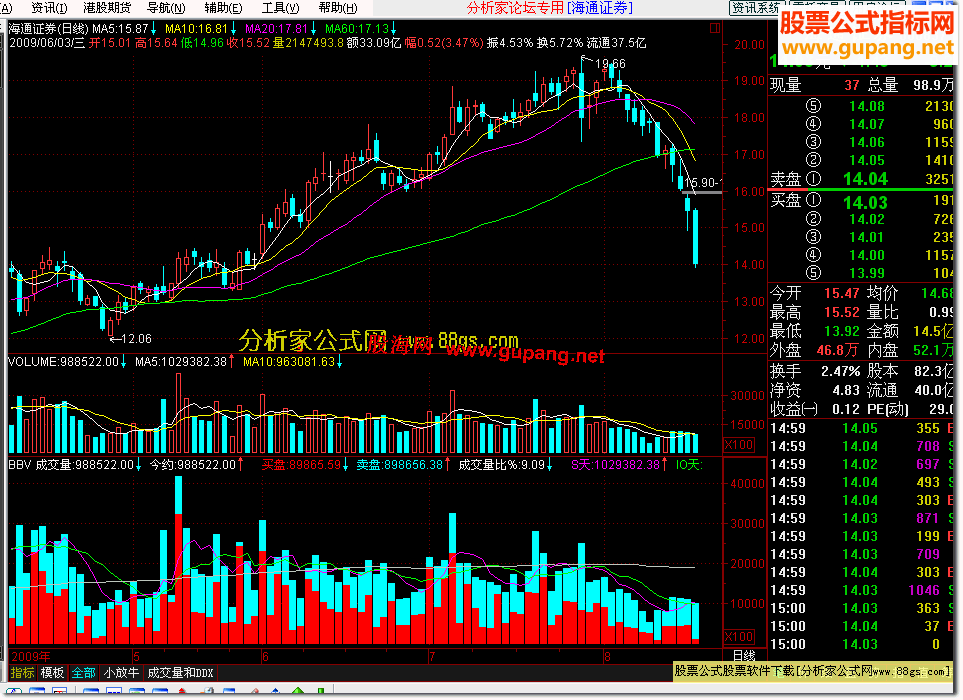The height and width of the screenshot is (700, 963).
Task: Open the 港股期货 menu
Action: click(107, 8)
